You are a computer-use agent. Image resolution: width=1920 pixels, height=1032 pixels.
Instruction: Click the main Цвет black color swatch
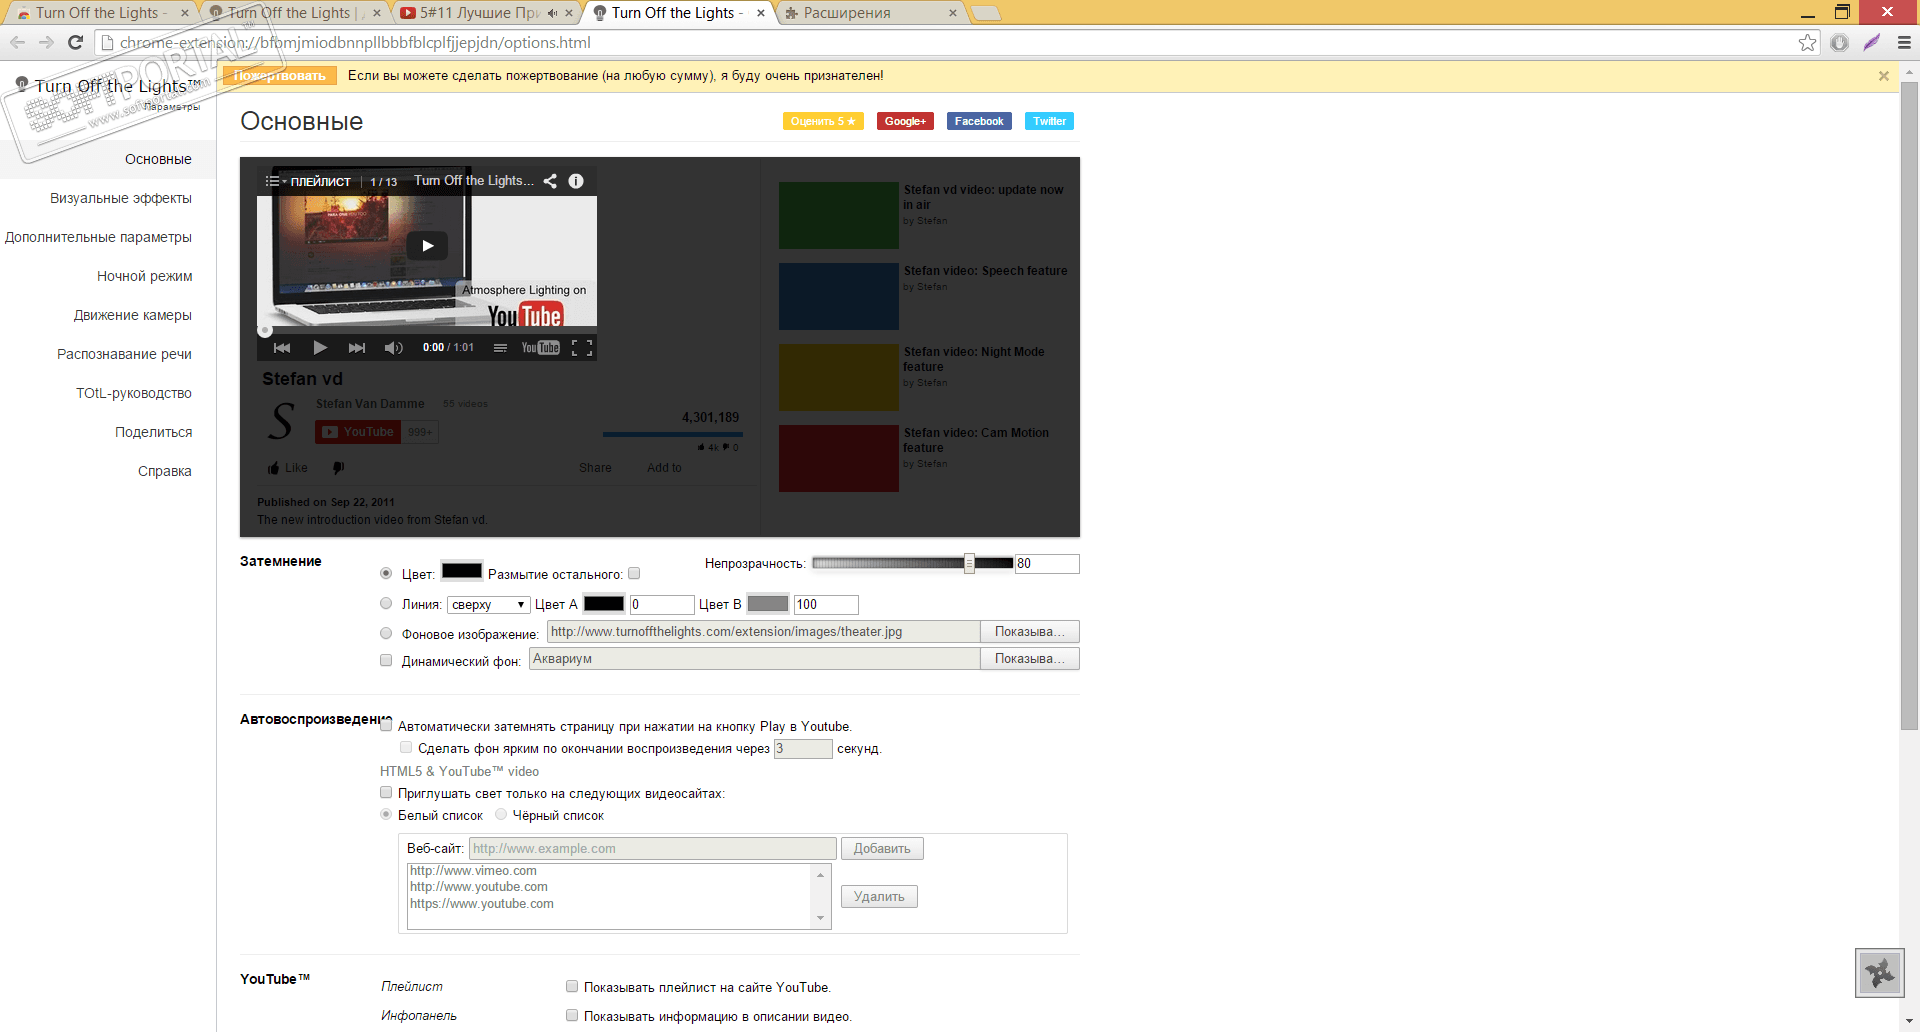click(462, 571)
